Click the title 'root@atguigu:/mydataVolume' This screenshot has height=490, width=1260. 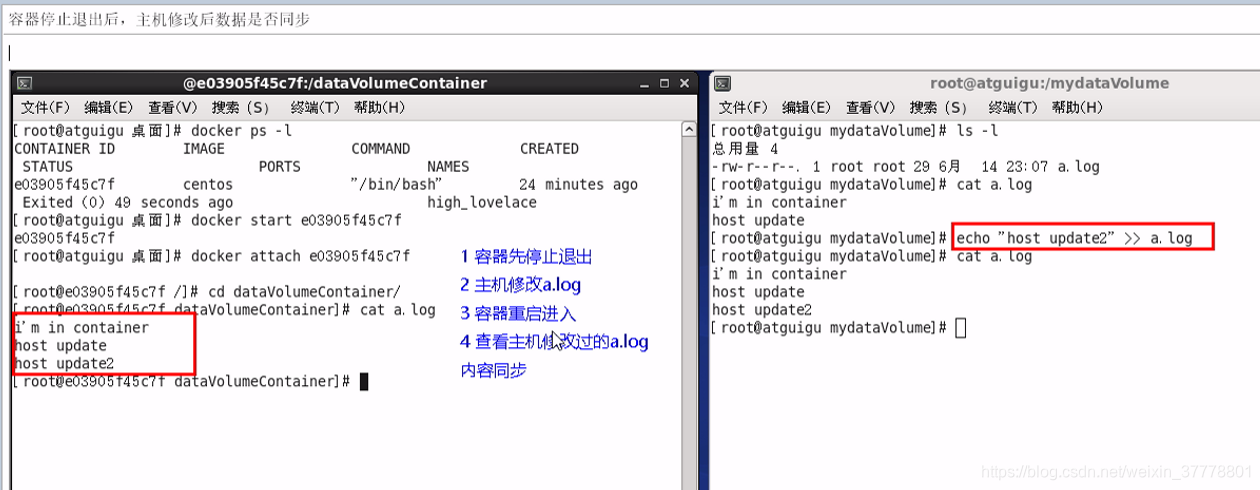[x=1049, y=84]
